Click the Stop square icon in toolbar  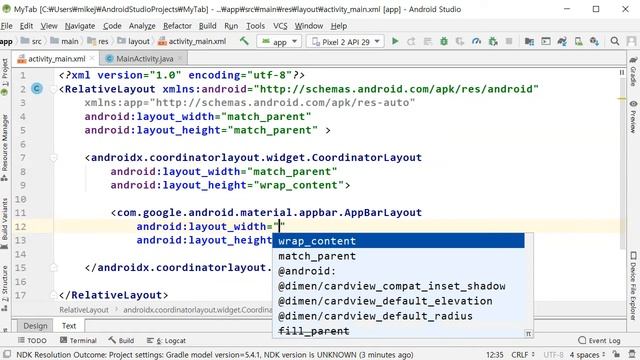point(509,41)
